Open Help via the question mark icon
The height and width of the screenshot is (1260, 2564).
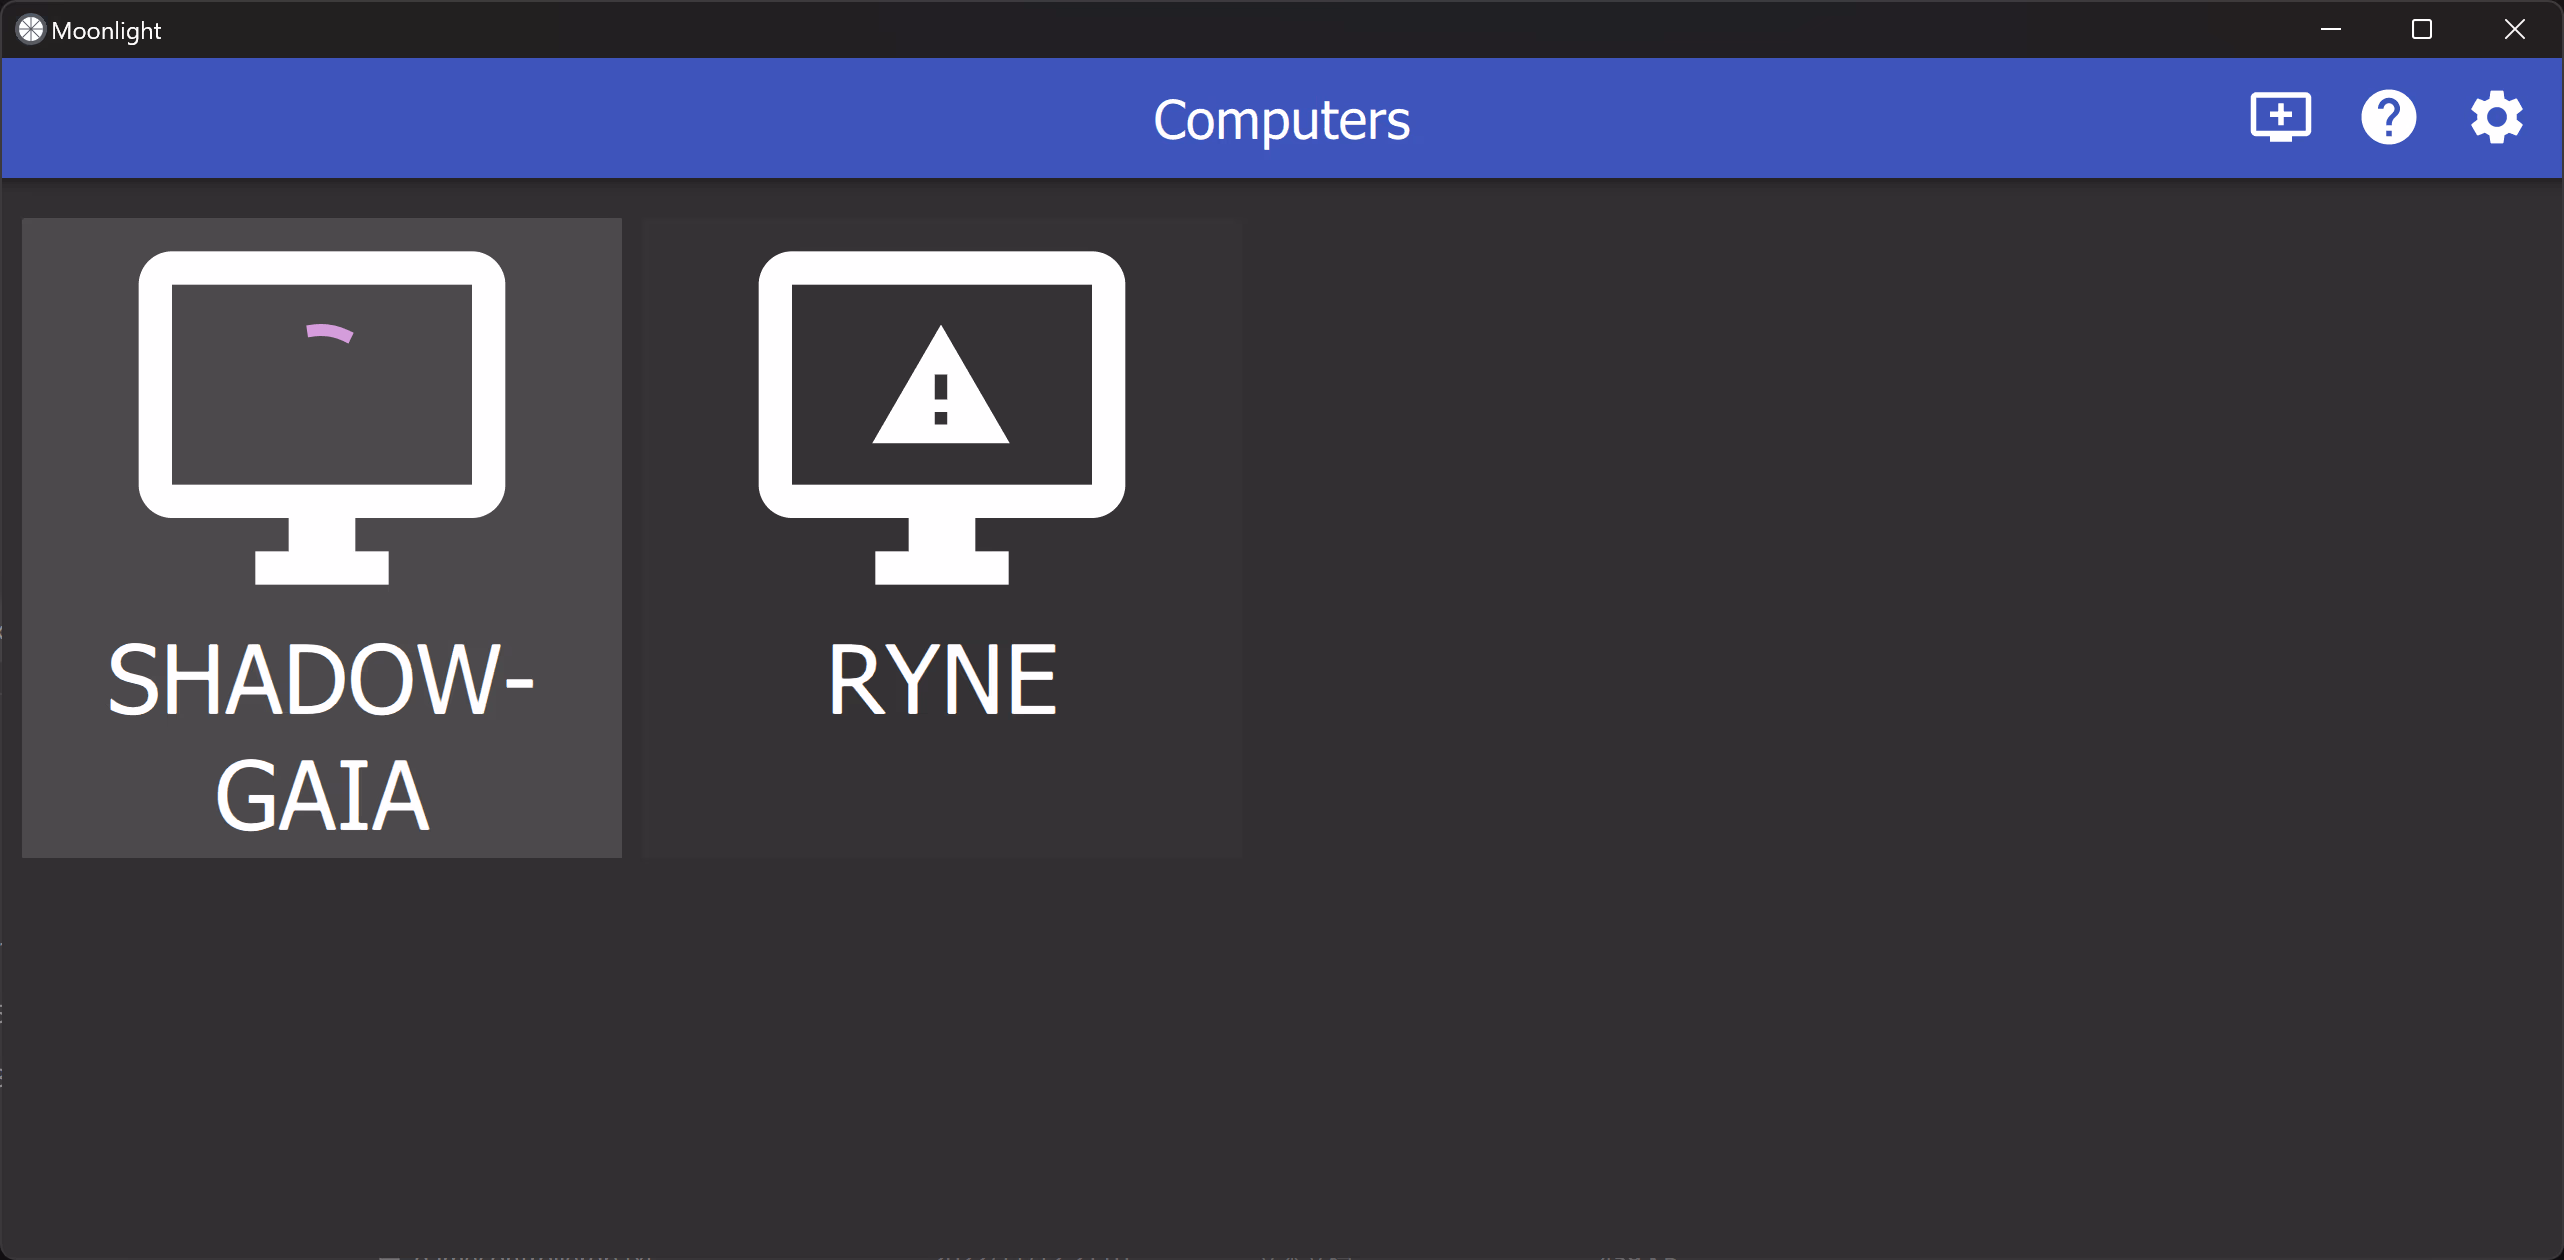click(2389, 118)
